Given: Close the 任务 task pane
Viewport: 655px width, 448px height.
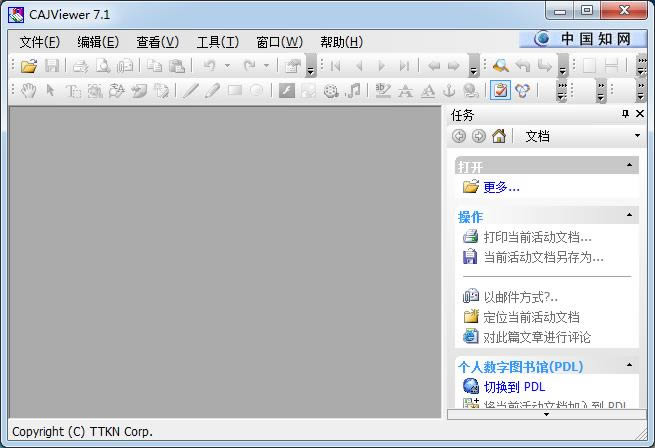Looking at the screenshot, I should point(640,114).
